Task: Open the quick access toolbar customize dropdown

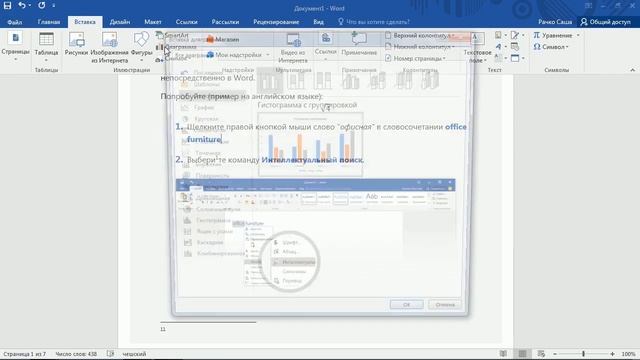Action: [x=53, y=6]
